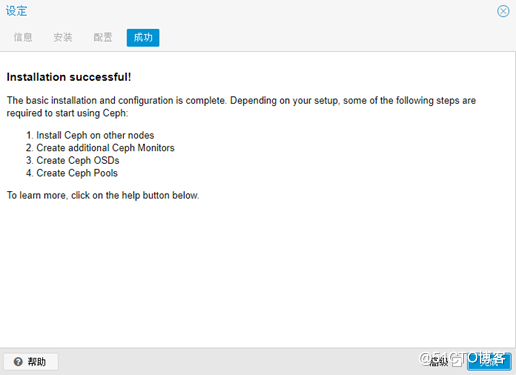Click the Create Ceph Pools list item
Screen dimensions: 516x375
pos(77,173)
